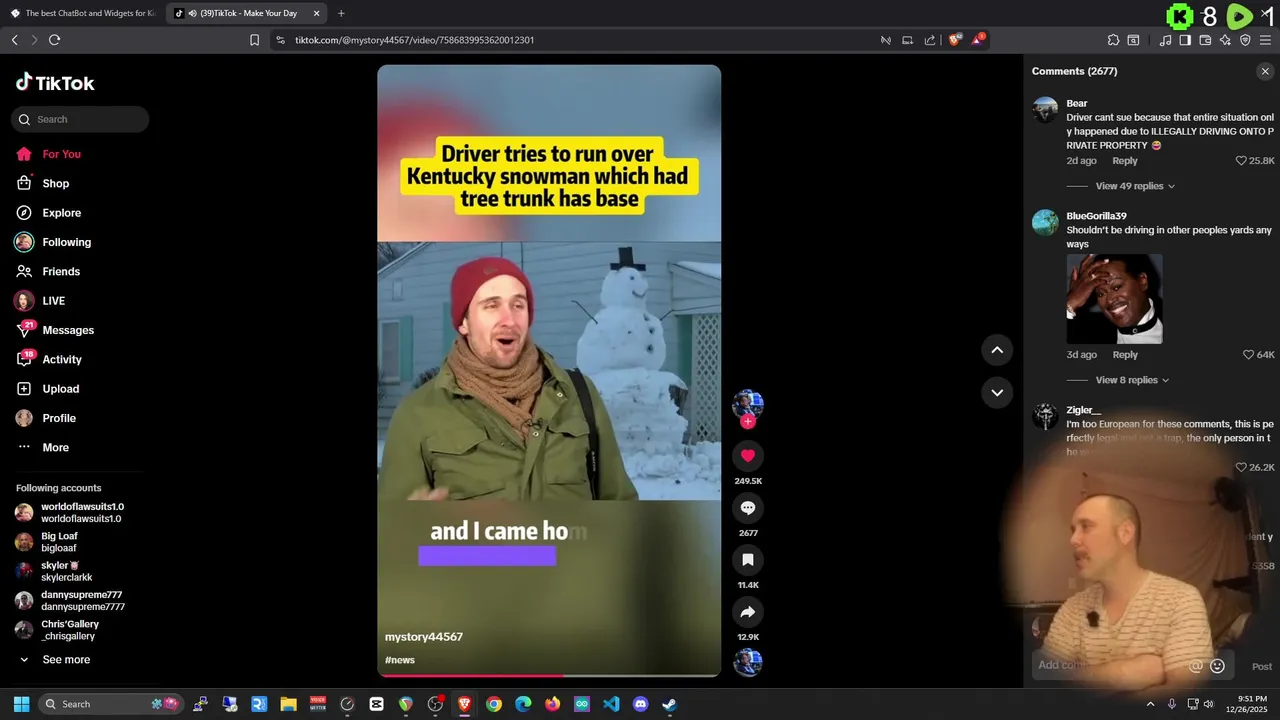
Task: Open the Shop page
Action: coord(56,183)
